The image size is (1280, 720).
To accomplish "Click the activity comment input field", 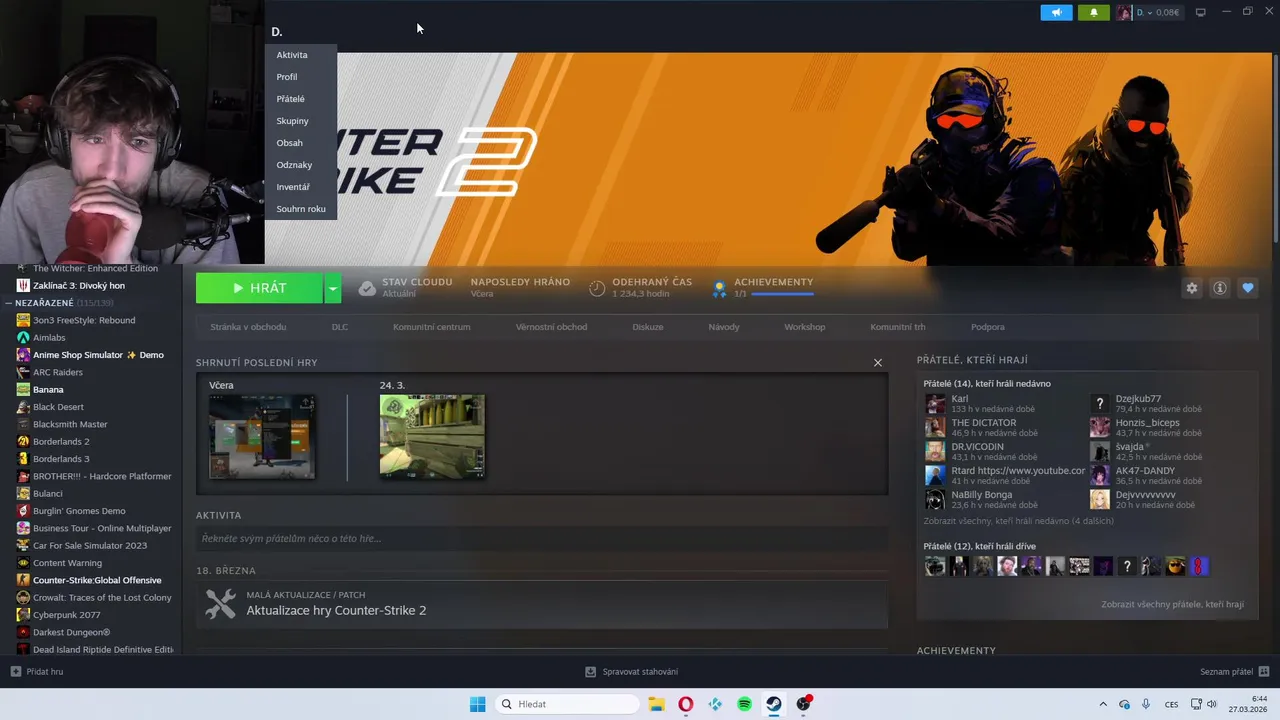I will pos(542,539).
